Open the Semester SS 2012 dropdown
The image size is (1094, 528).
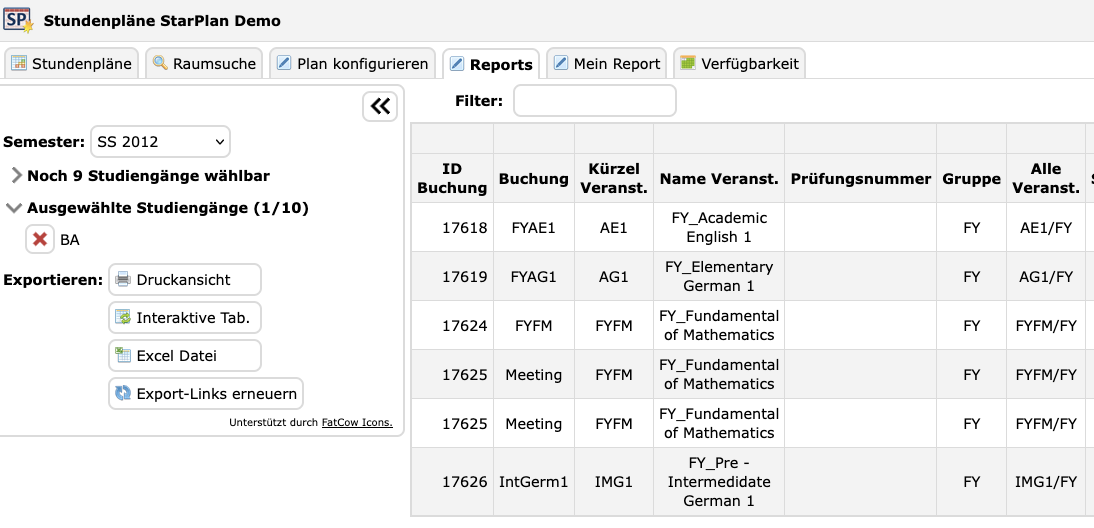point(160,142)
